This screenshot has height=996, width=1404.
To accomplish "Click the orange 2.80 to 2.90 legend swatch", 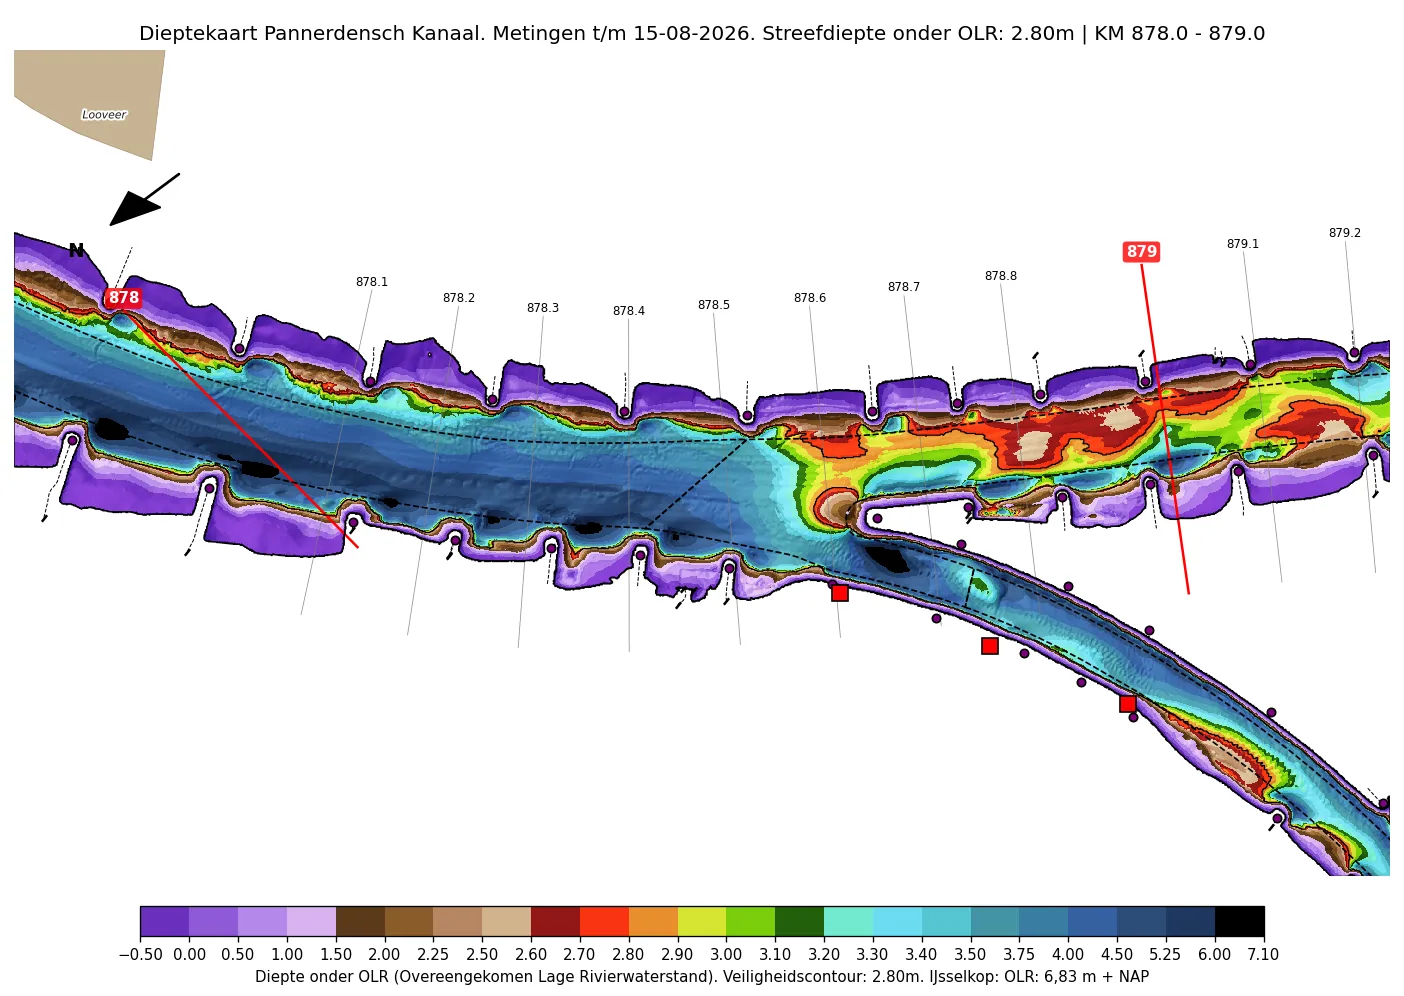I will (x=653, y=921).
